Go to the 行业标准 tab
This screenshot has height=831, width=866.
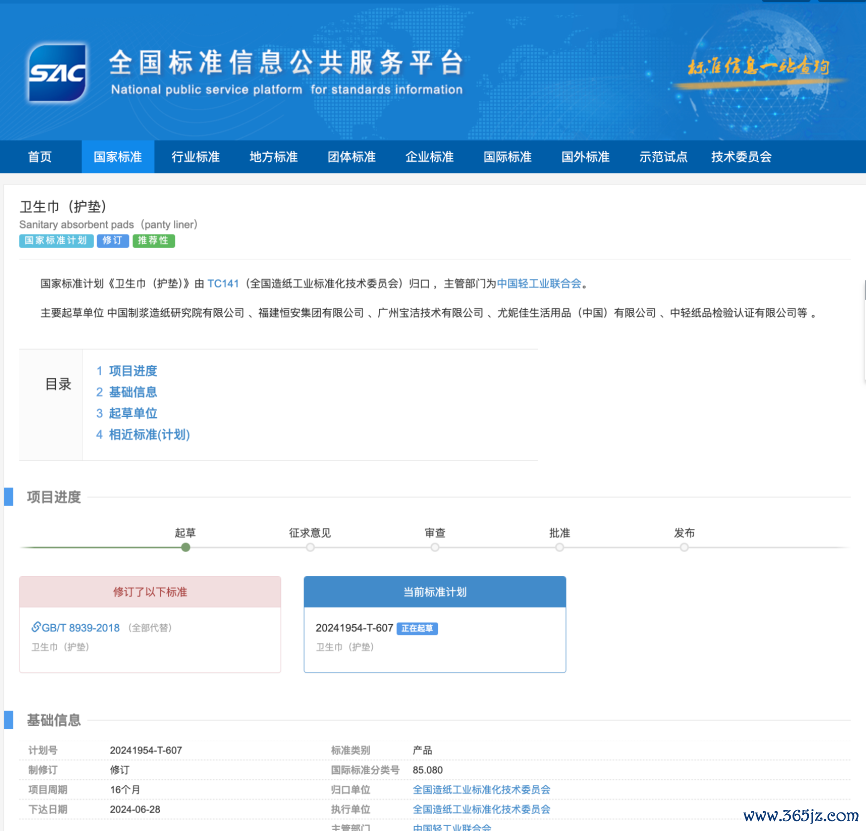pyautogui.click(x=196, y=157)
